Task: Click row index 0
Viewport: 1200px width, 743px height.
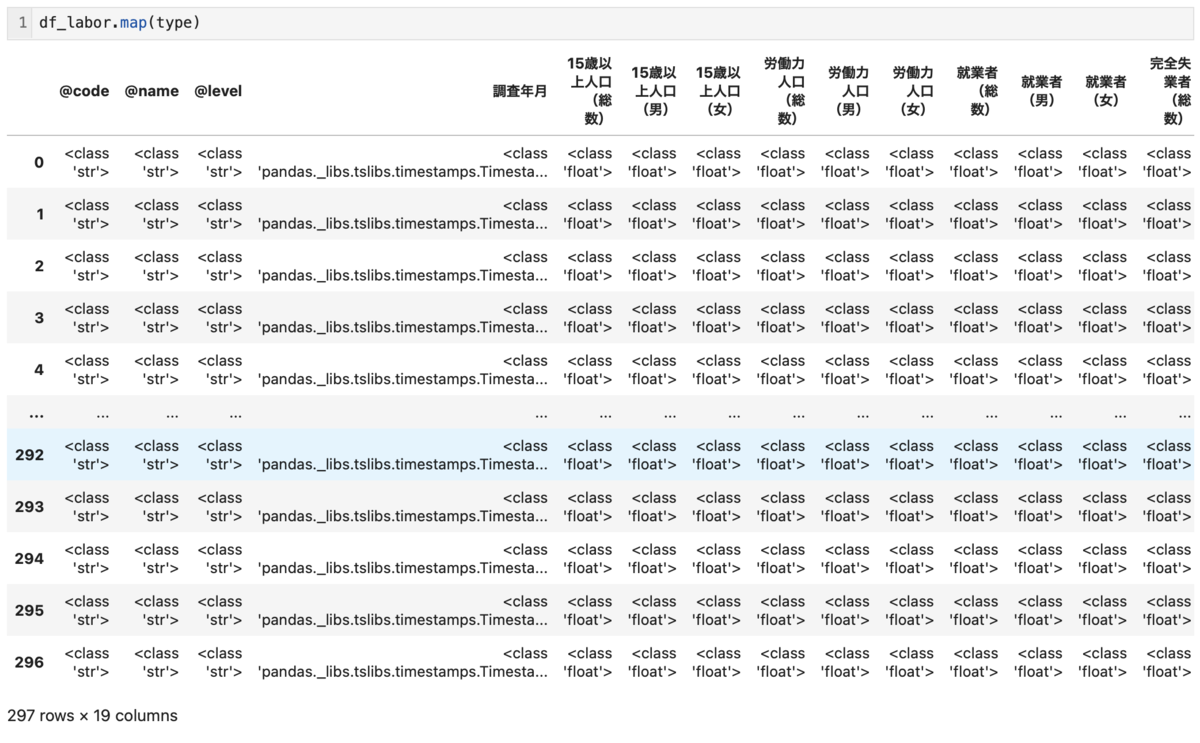Action: tap(39, 162)
